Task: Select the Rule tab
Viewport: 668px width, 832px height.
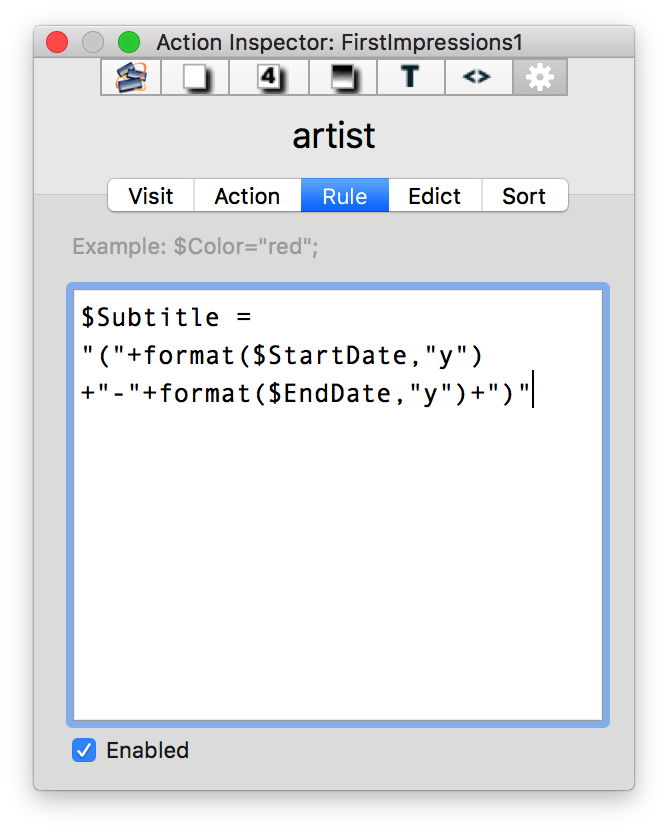Action: [344, 196]
